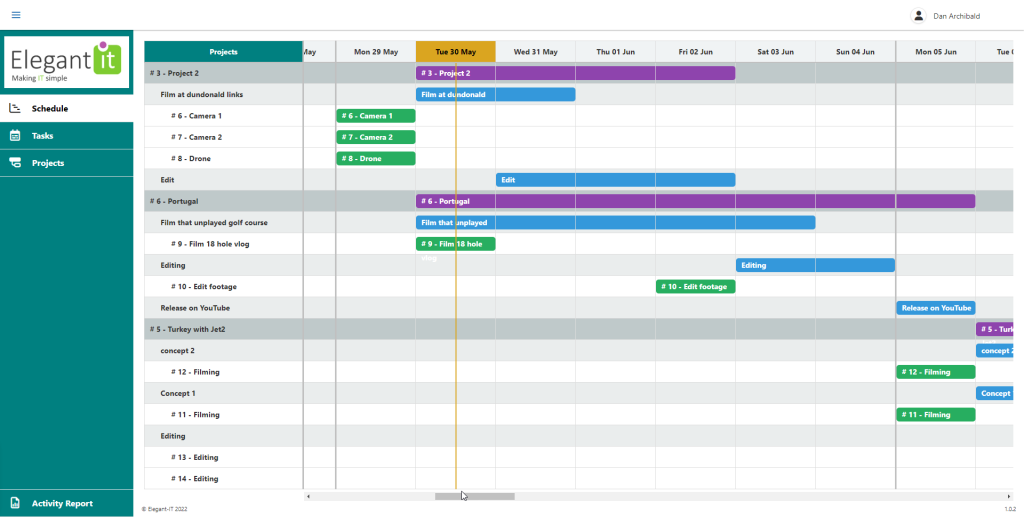Select the # 7 - Camera 2 row label

coord(196,137)
